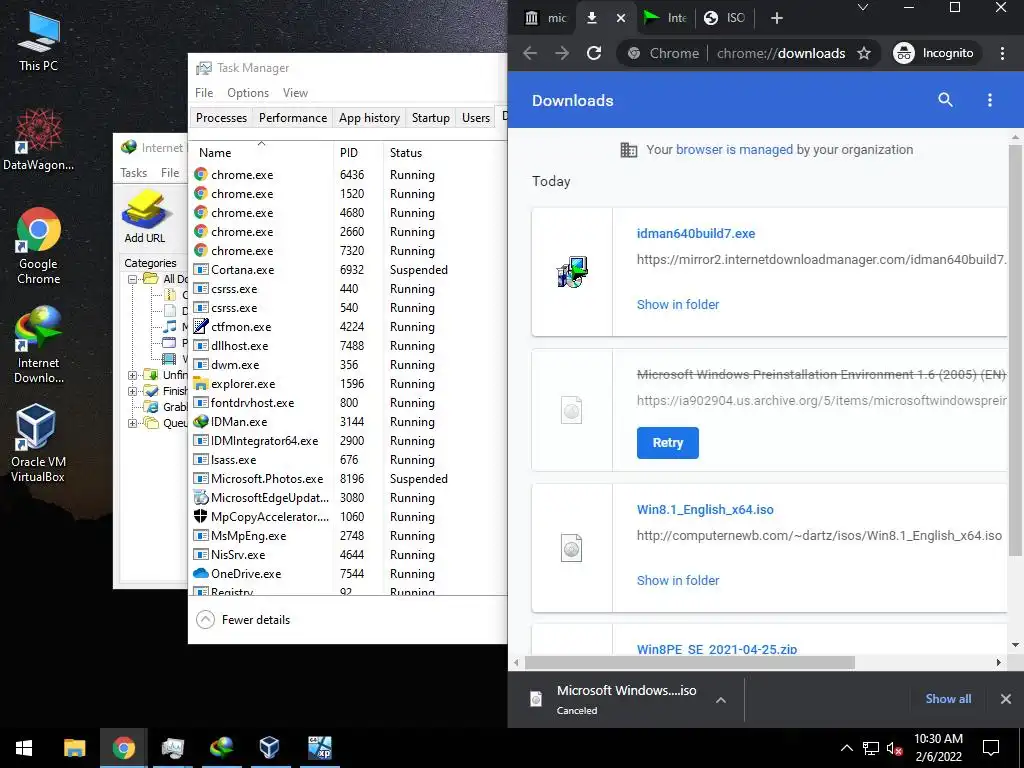Open options for canceled Microsoft Windows iso download
Viewport: 1024px width, 768px height.
click(721, 699)
